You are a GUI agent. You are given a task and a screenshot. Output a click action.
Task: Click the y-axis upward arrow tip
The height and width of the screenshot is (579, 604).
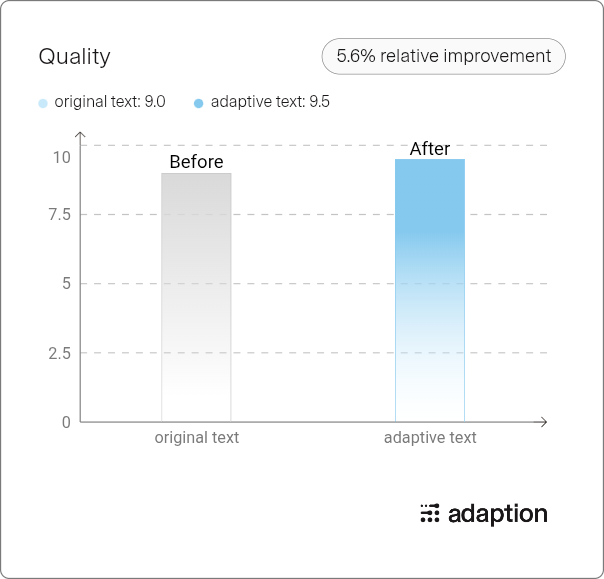(x=80, y=134)
